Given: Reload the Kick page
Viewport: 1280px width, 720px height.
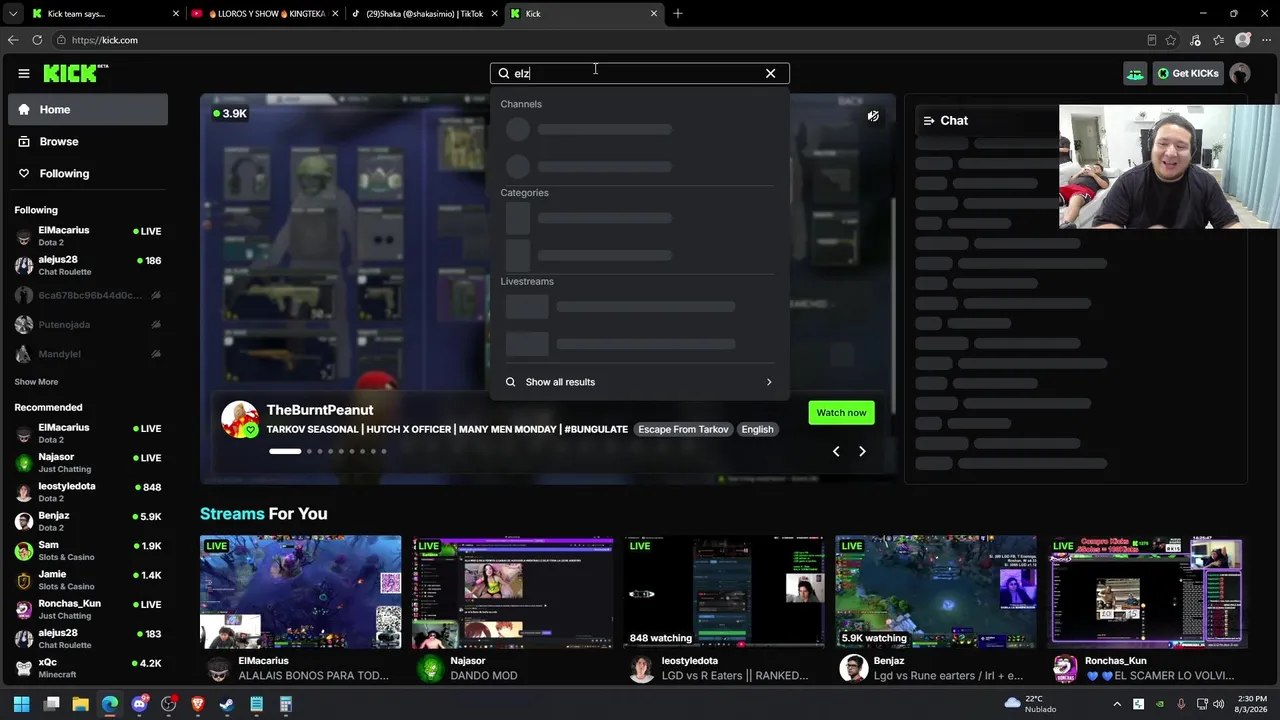Looking at the screenshot, I should pos(37,40).
